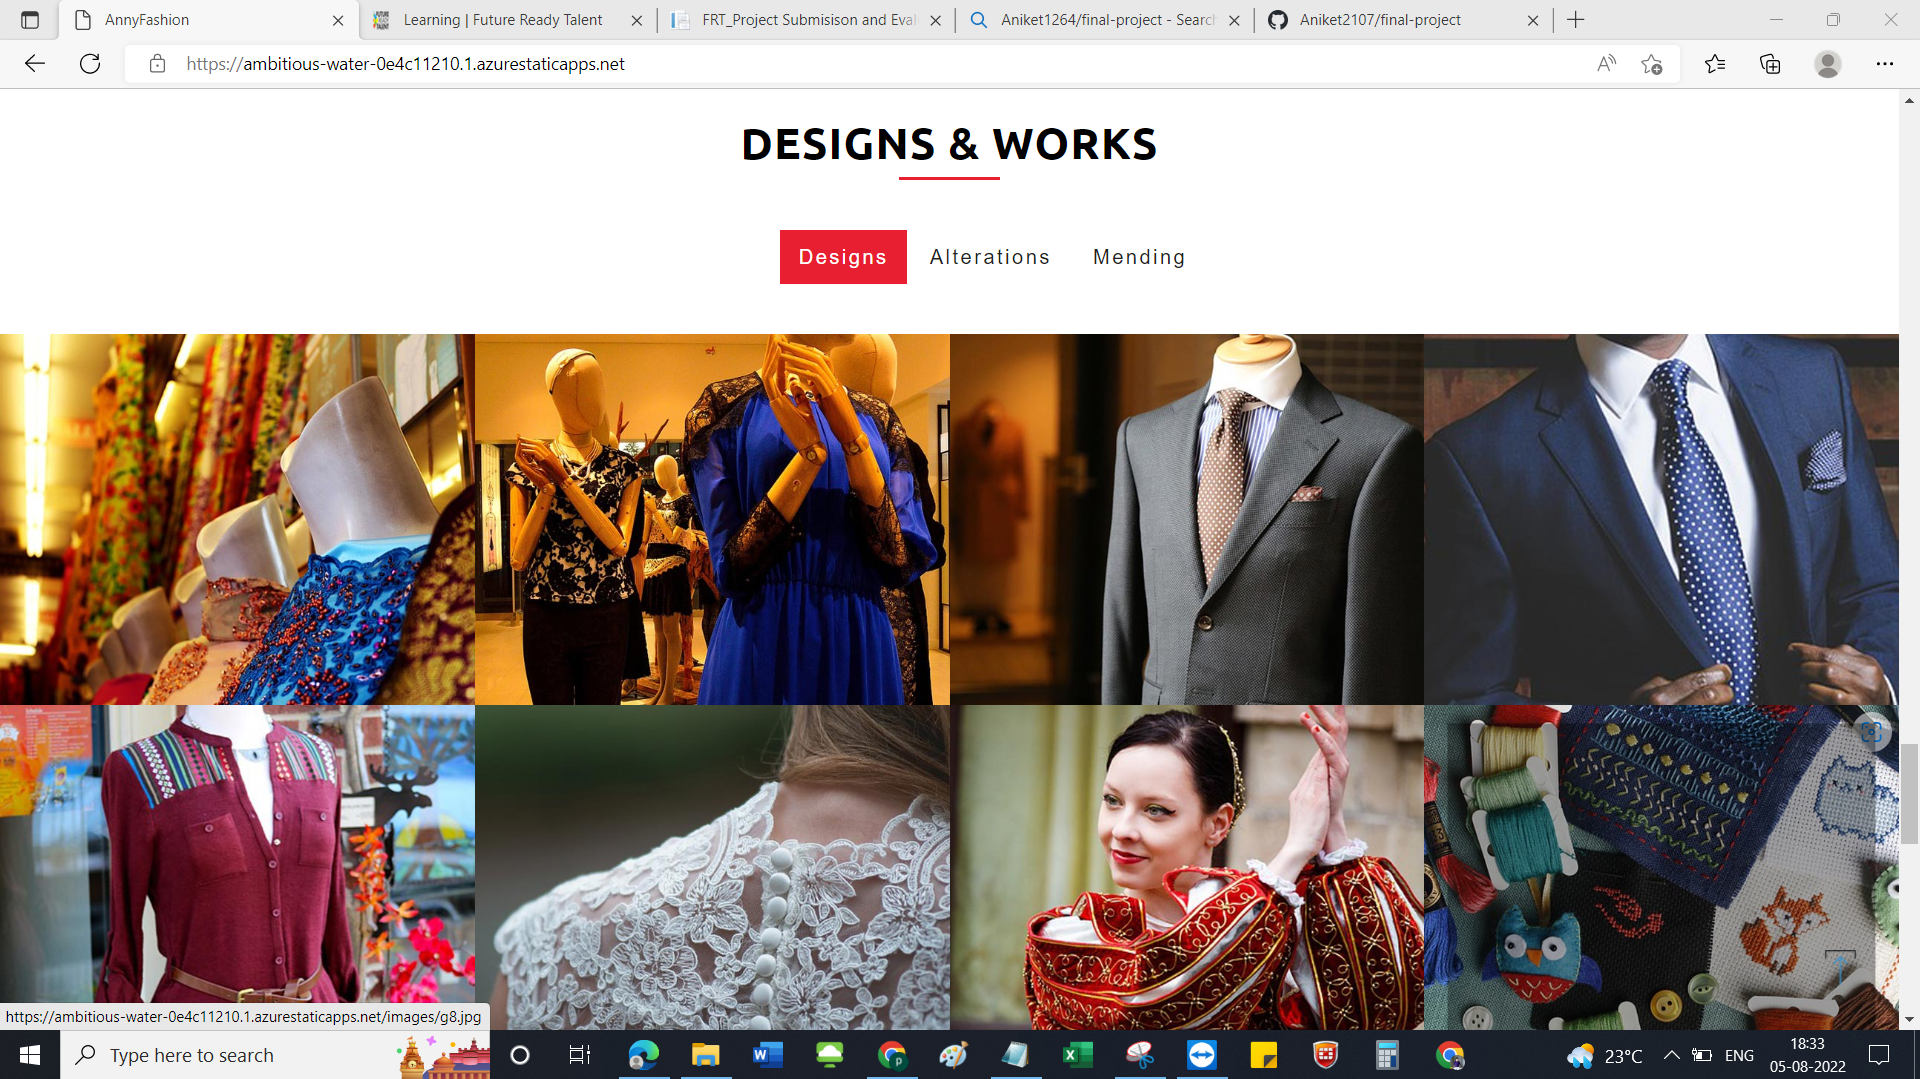Viewport: 1920px width, 1079px height.
Task: Open the white lace back image
Action: (x=712, y=867)
